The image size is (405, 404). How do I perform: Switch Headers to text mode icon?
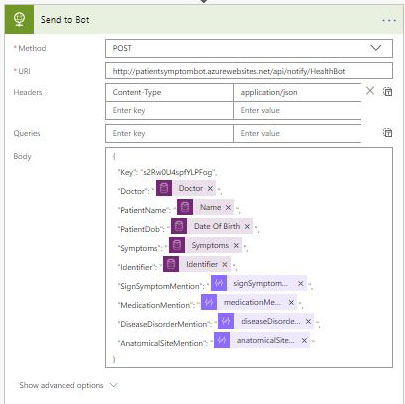(387, 91)
